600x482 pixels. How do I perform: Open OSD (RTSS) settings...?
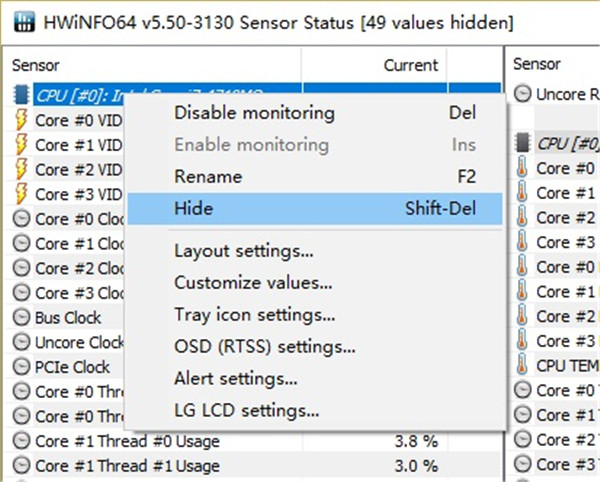coord(265,347)
